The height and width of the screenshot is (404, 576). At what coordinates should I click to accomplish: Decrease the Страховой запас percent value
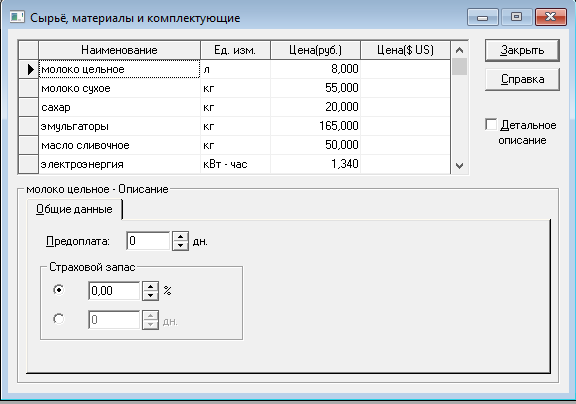pyautogui.click(x=150, y=296)
